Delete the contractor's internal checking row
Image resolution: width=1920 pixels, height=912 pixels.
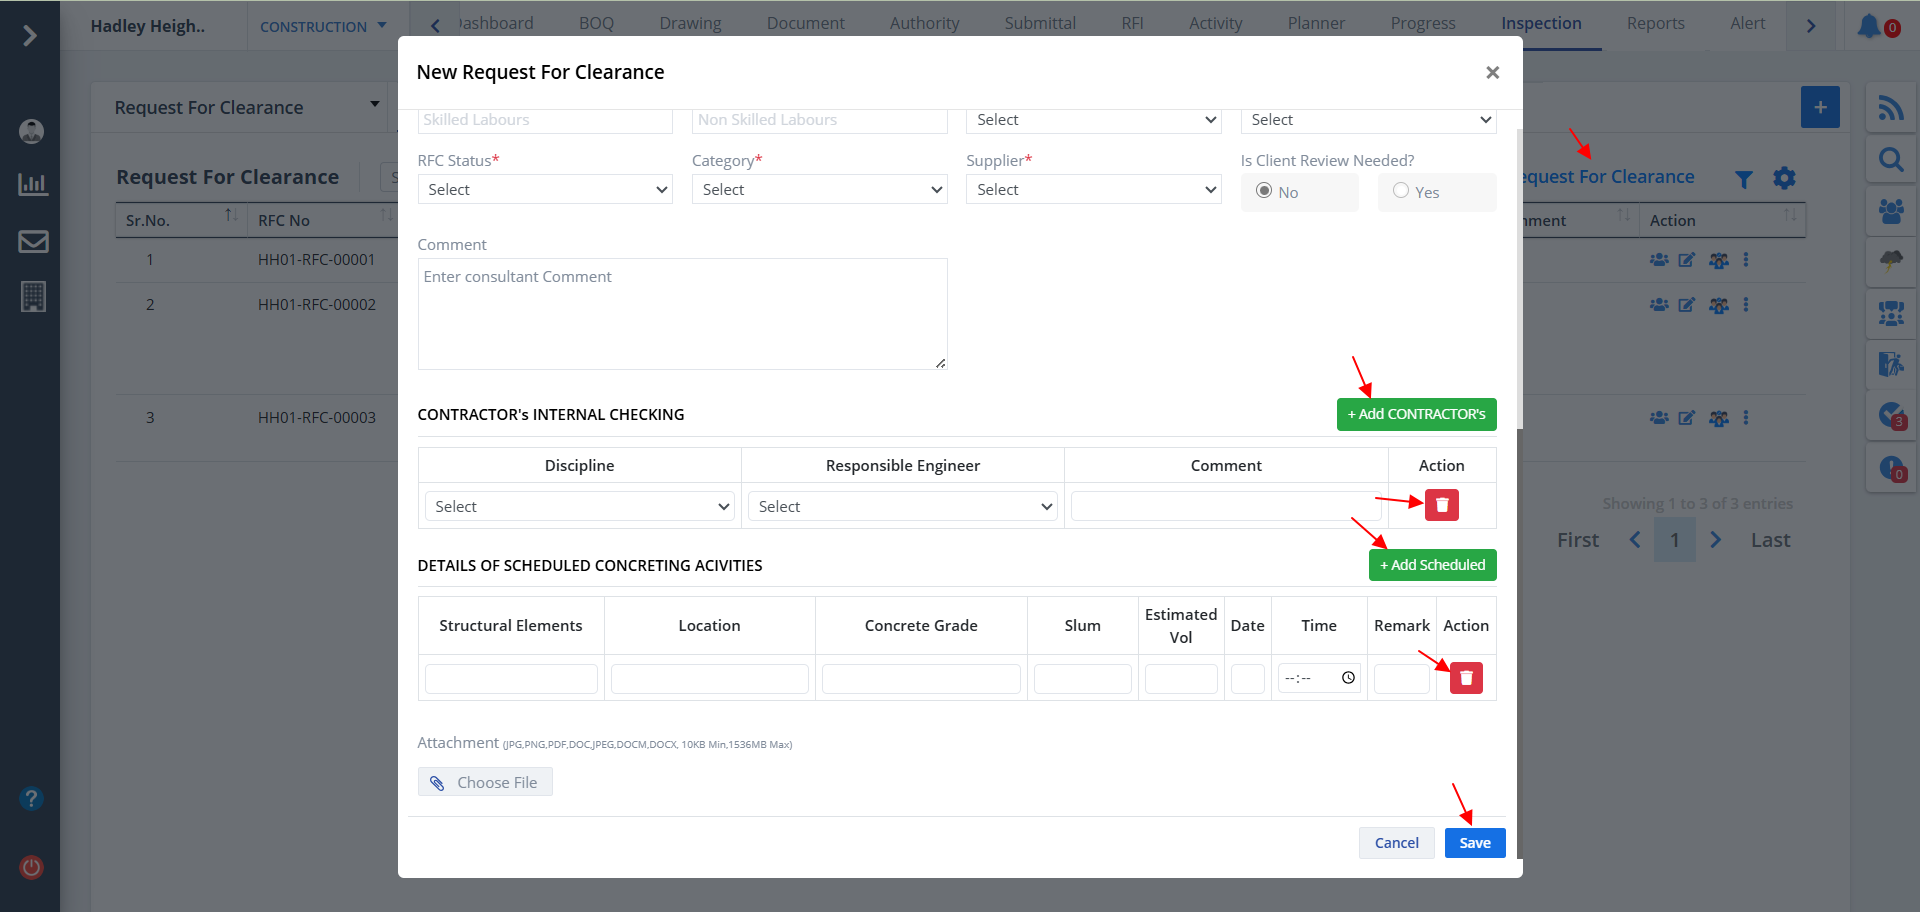[x=1441, y=505]
